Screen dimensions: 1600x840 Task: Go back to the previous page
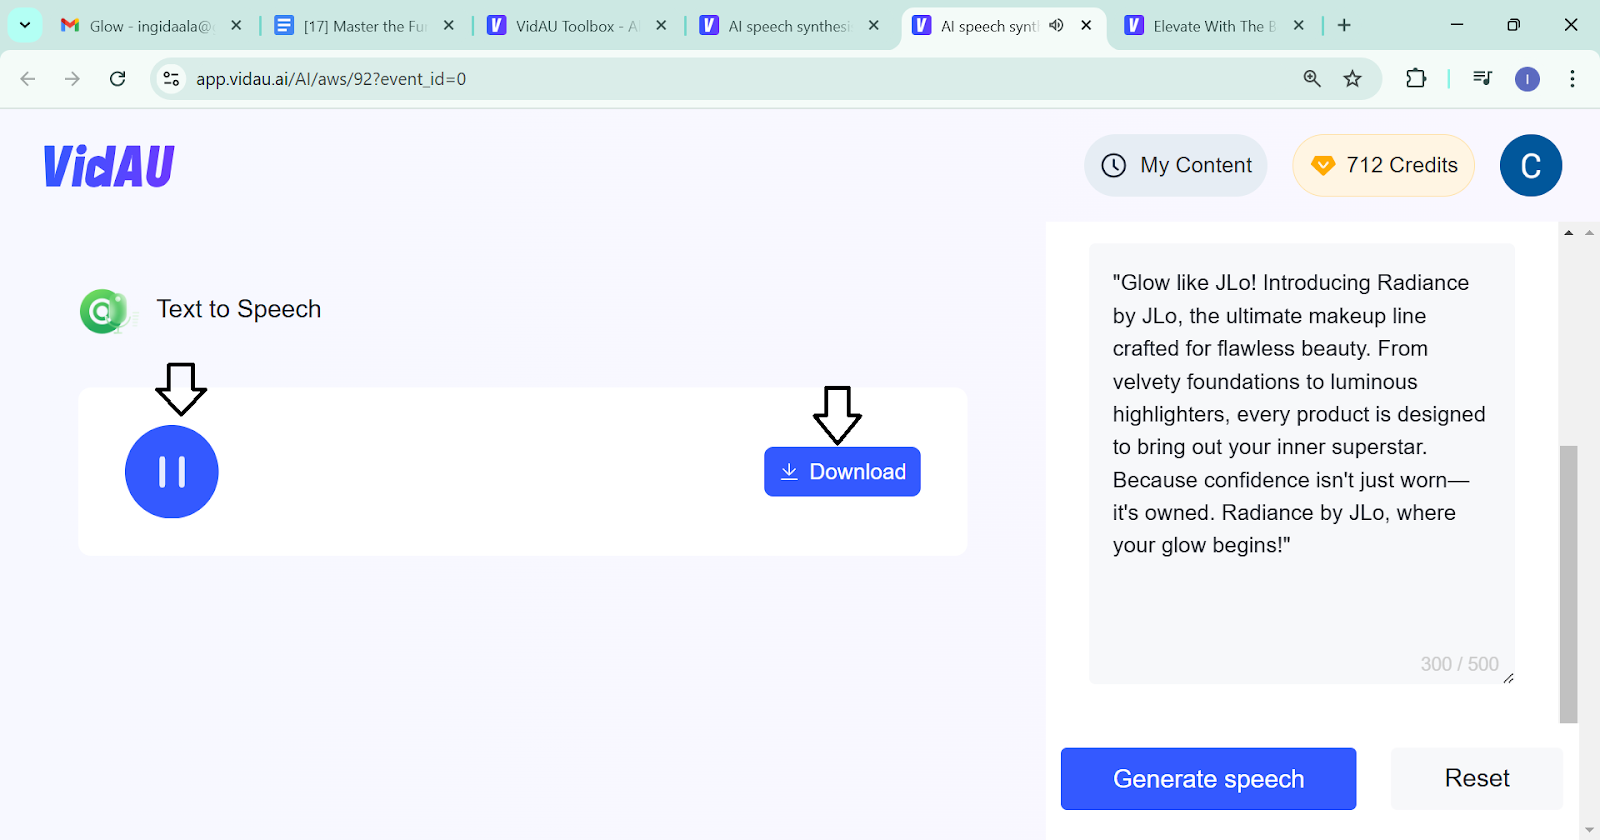28,79
